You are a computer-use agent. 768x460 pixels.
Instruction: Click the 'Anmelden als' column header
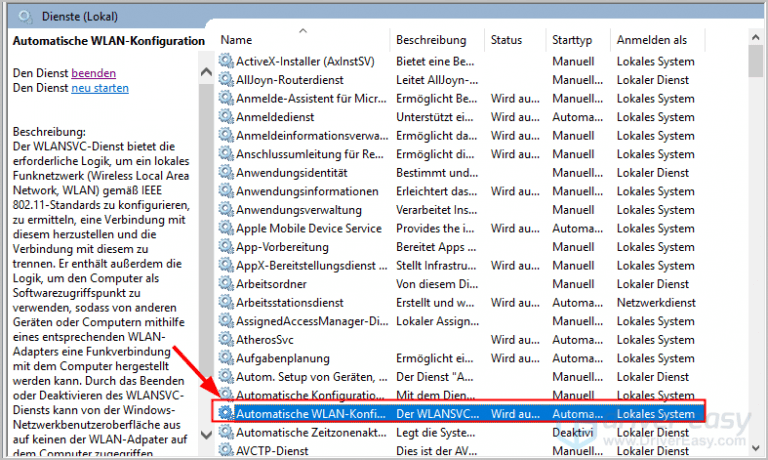[651, 40]
